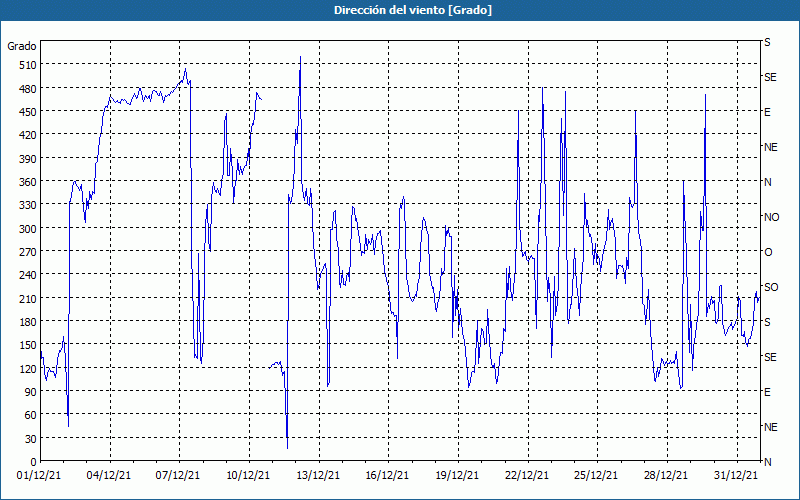Click the 'O' compass label level with 270

(768, 252)
